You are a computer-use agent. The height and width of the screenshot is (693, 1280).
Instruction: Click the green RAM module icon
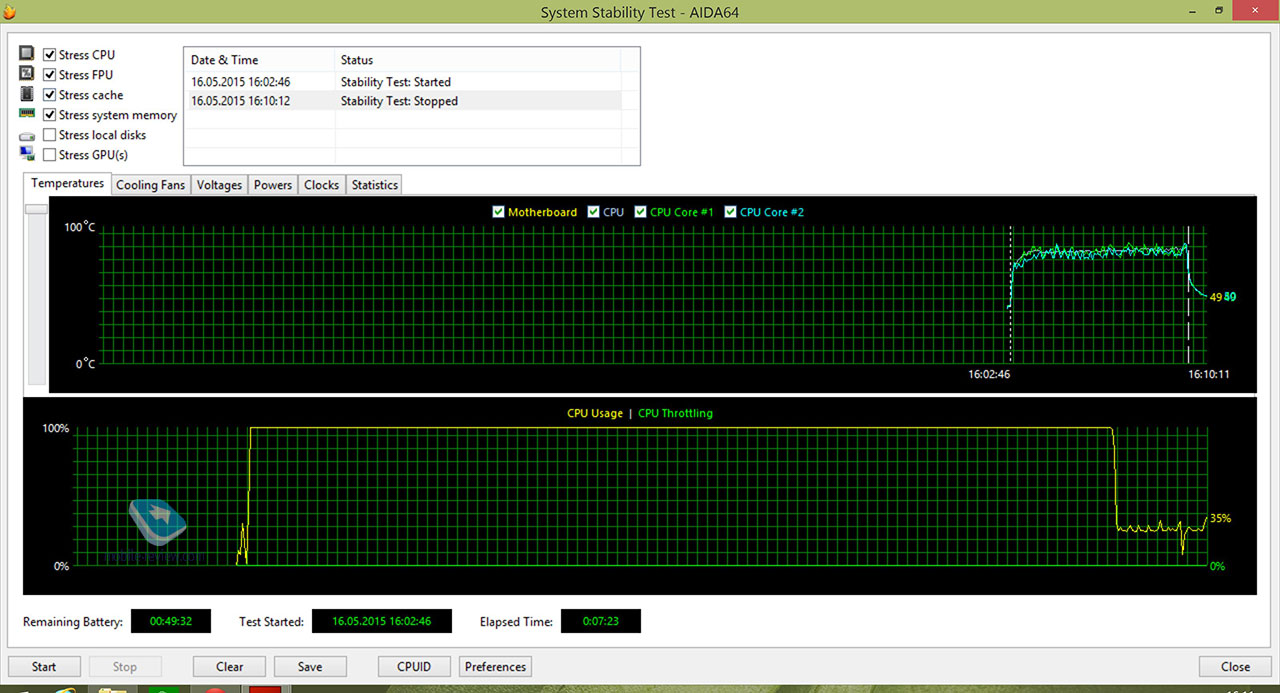pyautogui.click(x=27, y=114)
